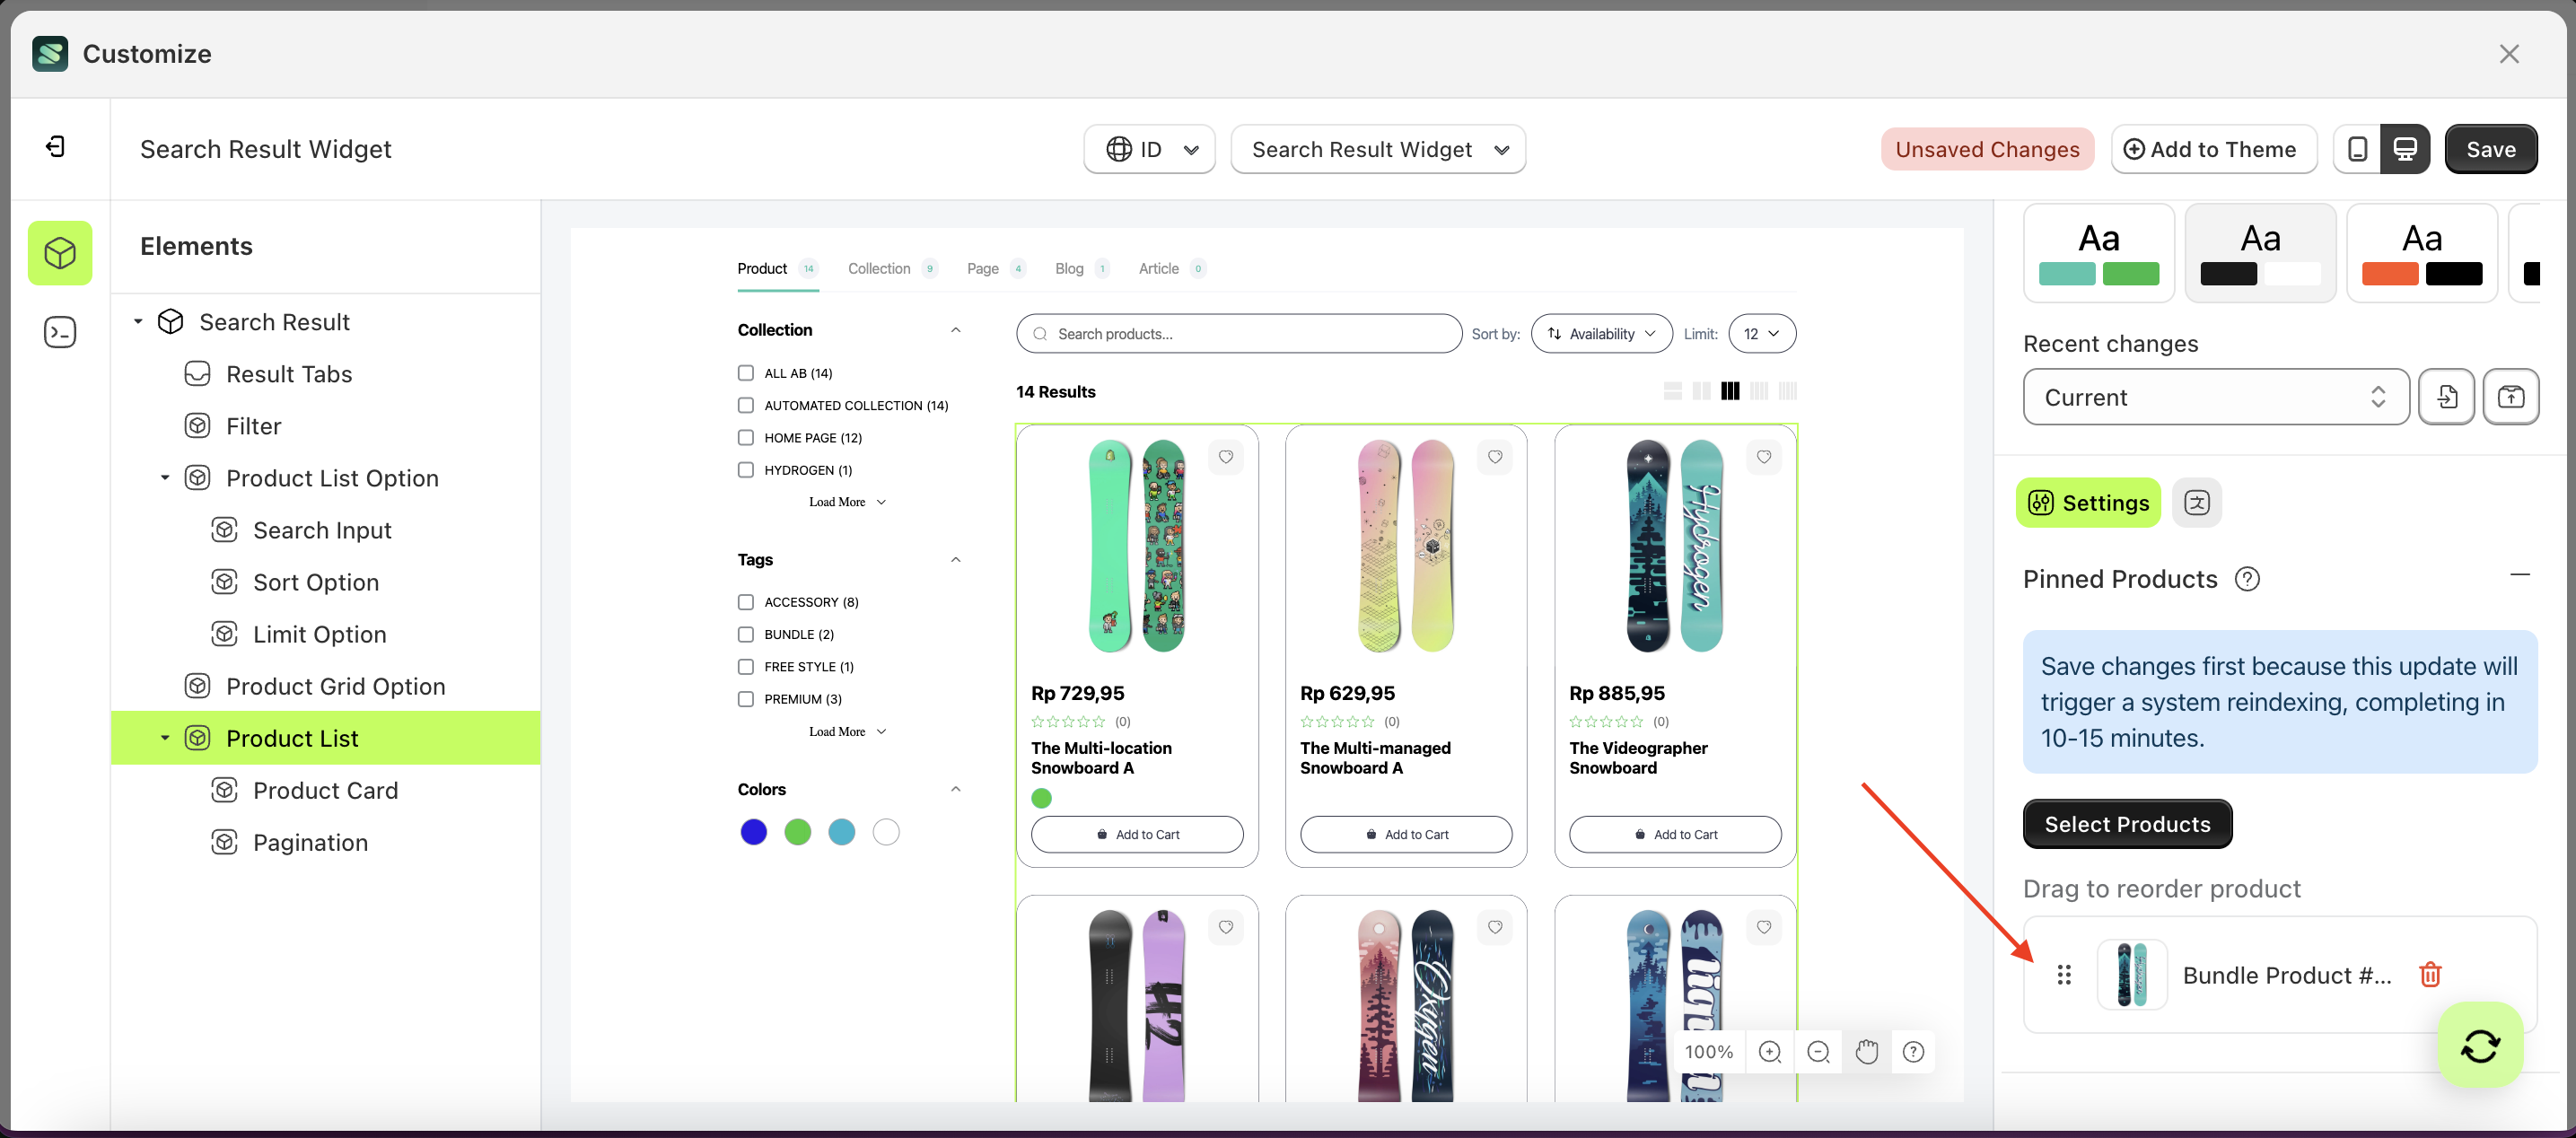Screen dimensions: 2576x1138
Task: Switch to the Collection results tab
Action: tap(879, 268)
